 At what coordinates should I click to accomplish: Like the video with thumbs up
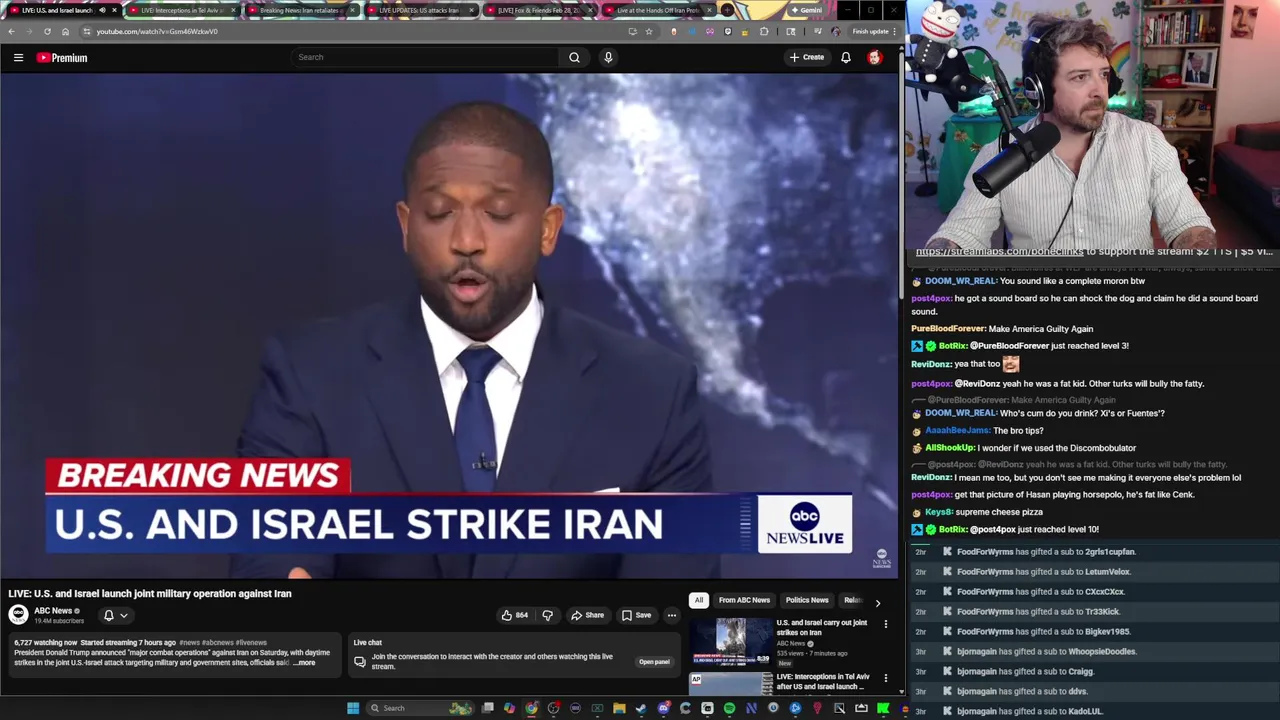pyautogui.click(x=514, y=615)
